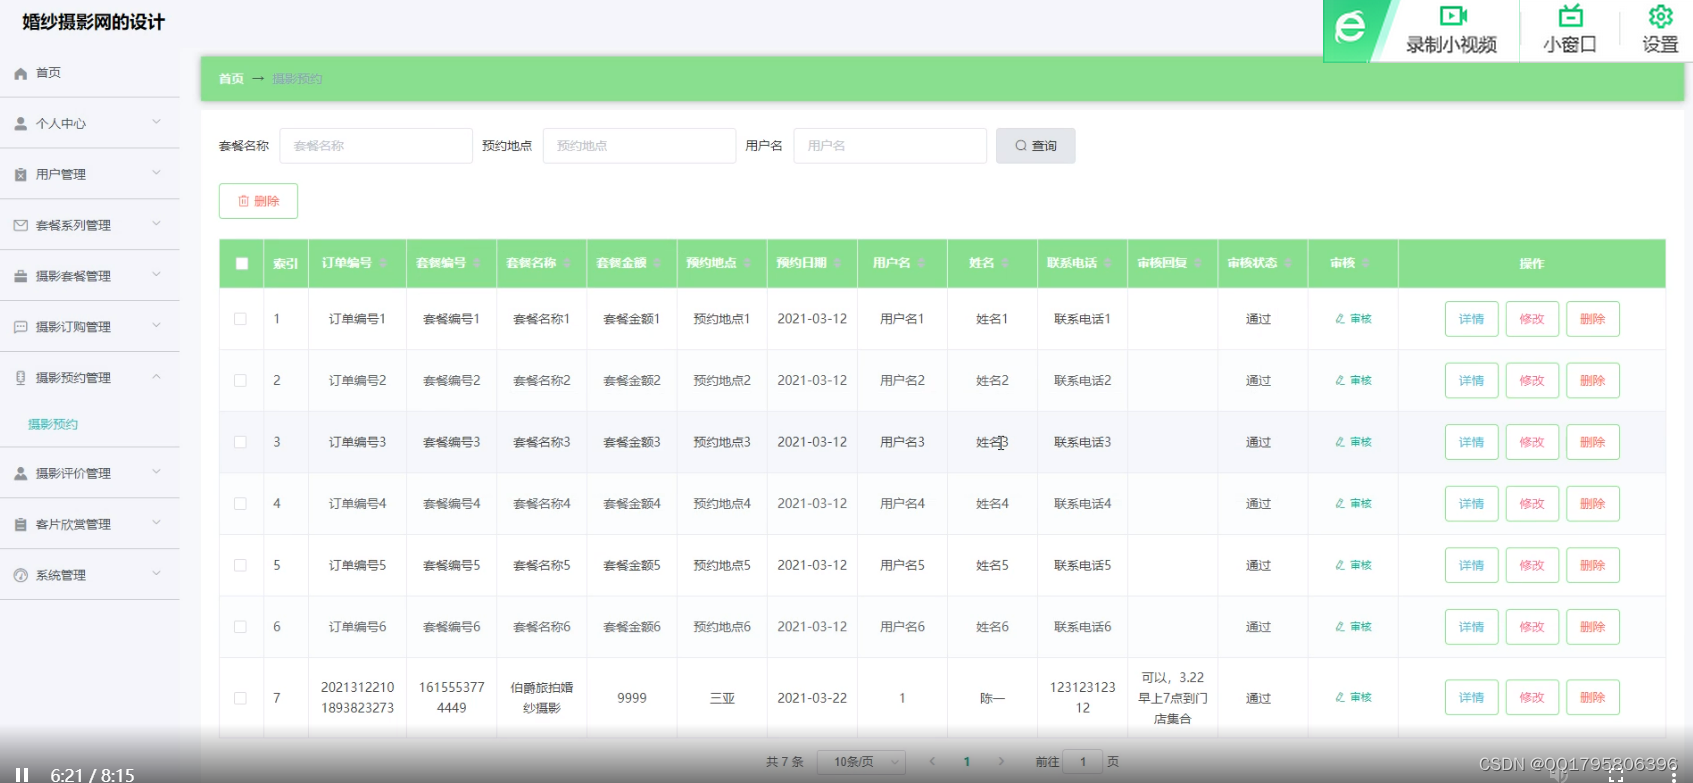This screenshot has width=1693, height=783.
Task: Click the 审核 edit icon in row 4
Action: click(x=1340, y=504)
